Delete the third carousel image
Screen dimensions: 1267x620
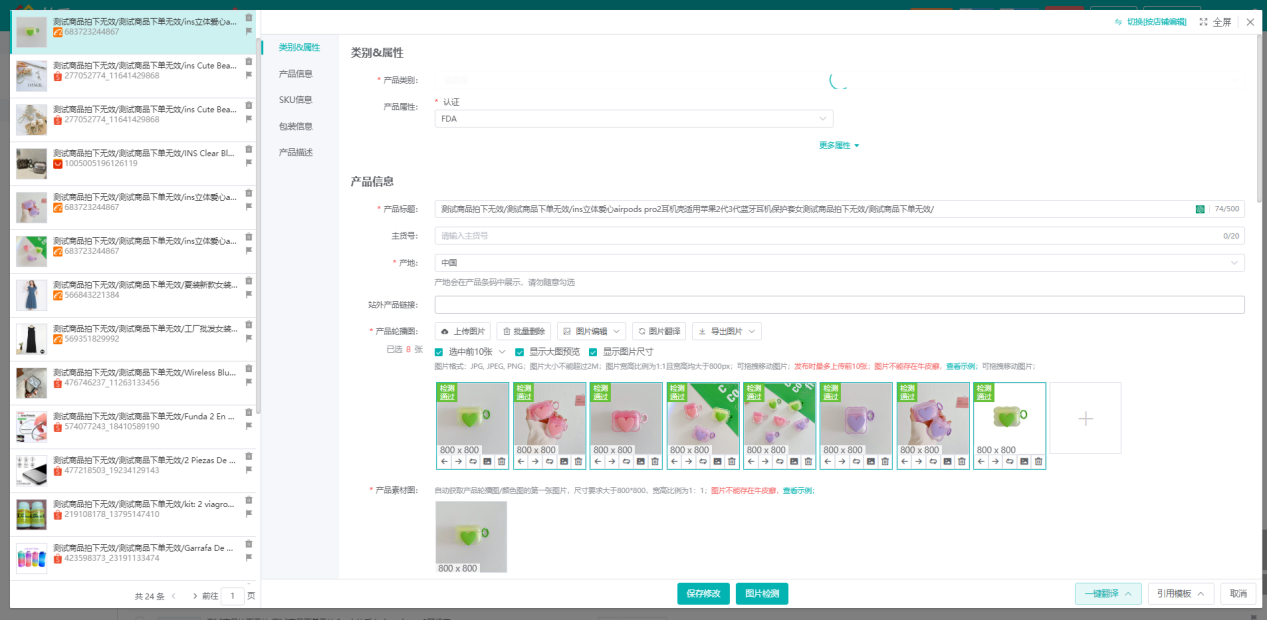(x=655, y=461)
